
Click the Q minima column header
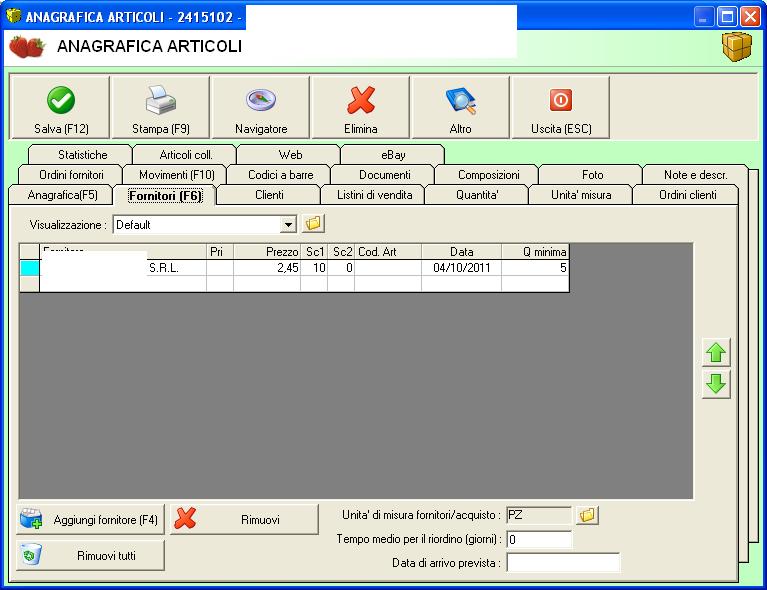pyautogui.click(x=535, y=251)
